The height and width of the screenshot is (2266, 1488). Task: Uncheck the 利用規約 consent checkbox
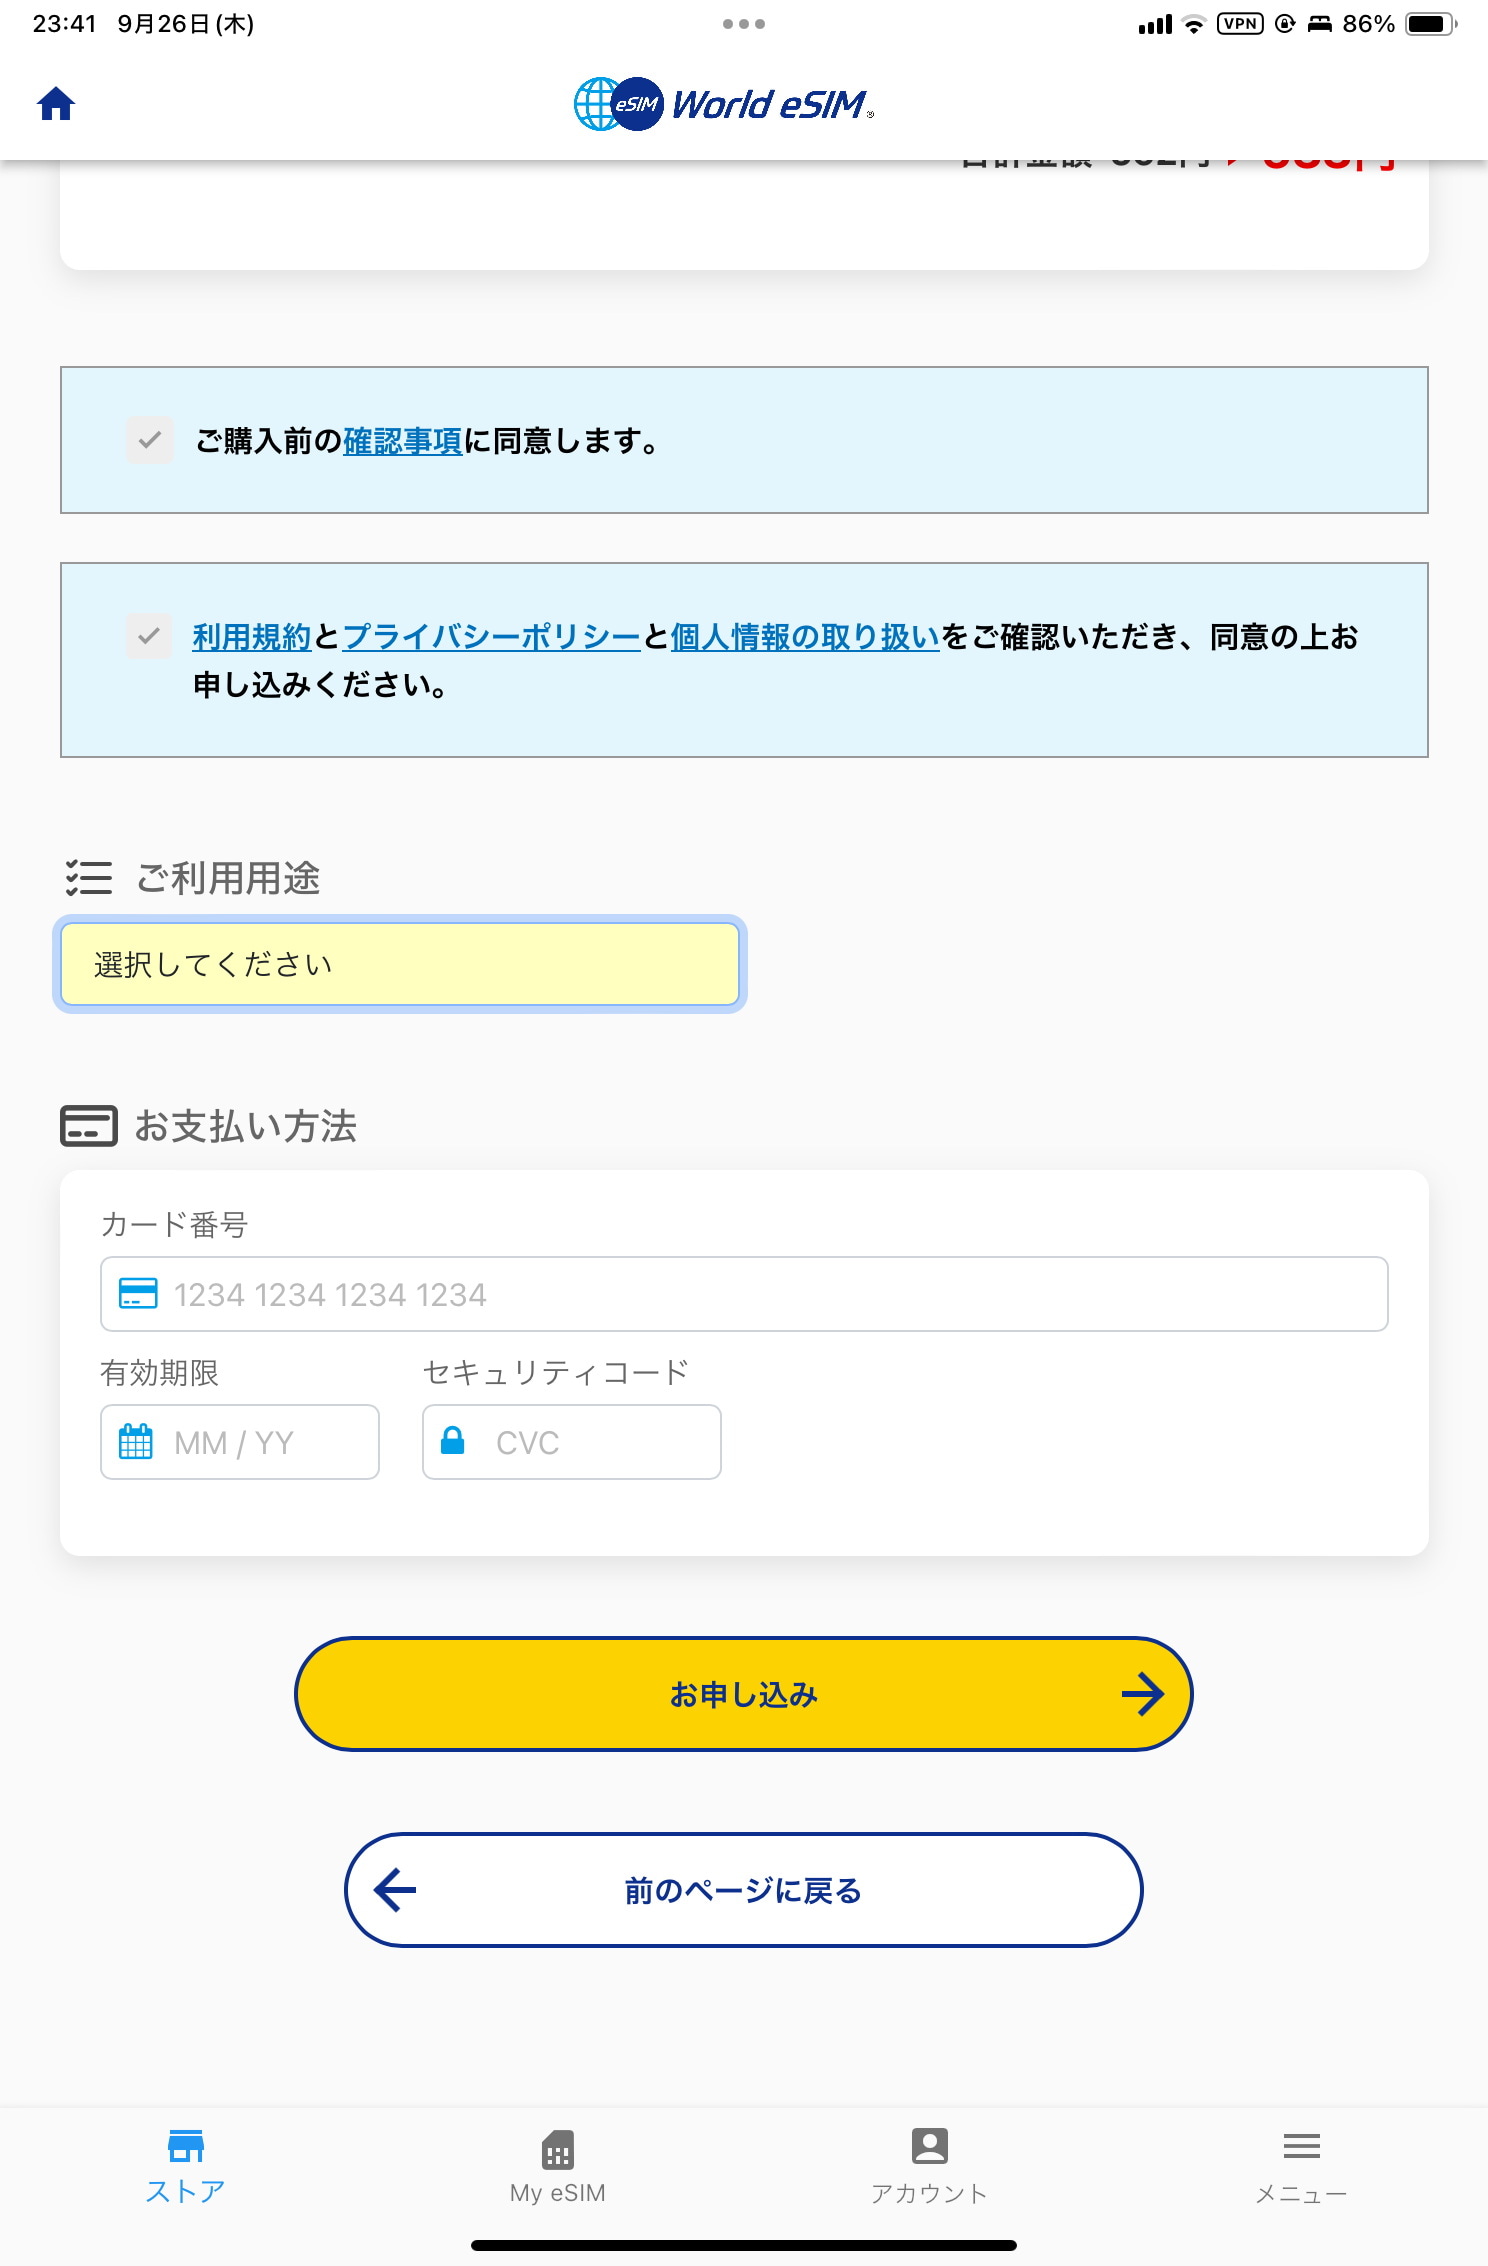click(148, 635)
